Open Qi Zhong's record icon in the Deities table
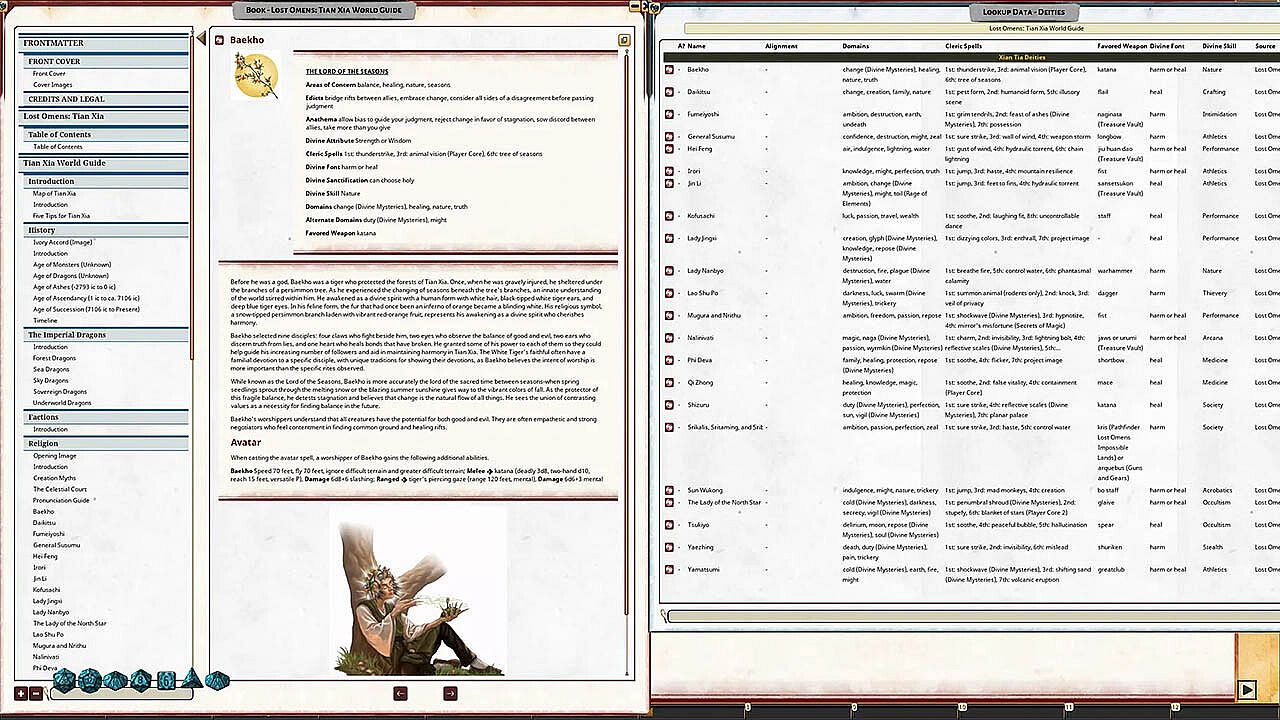Screen dimensions: 1280x720 669,382
